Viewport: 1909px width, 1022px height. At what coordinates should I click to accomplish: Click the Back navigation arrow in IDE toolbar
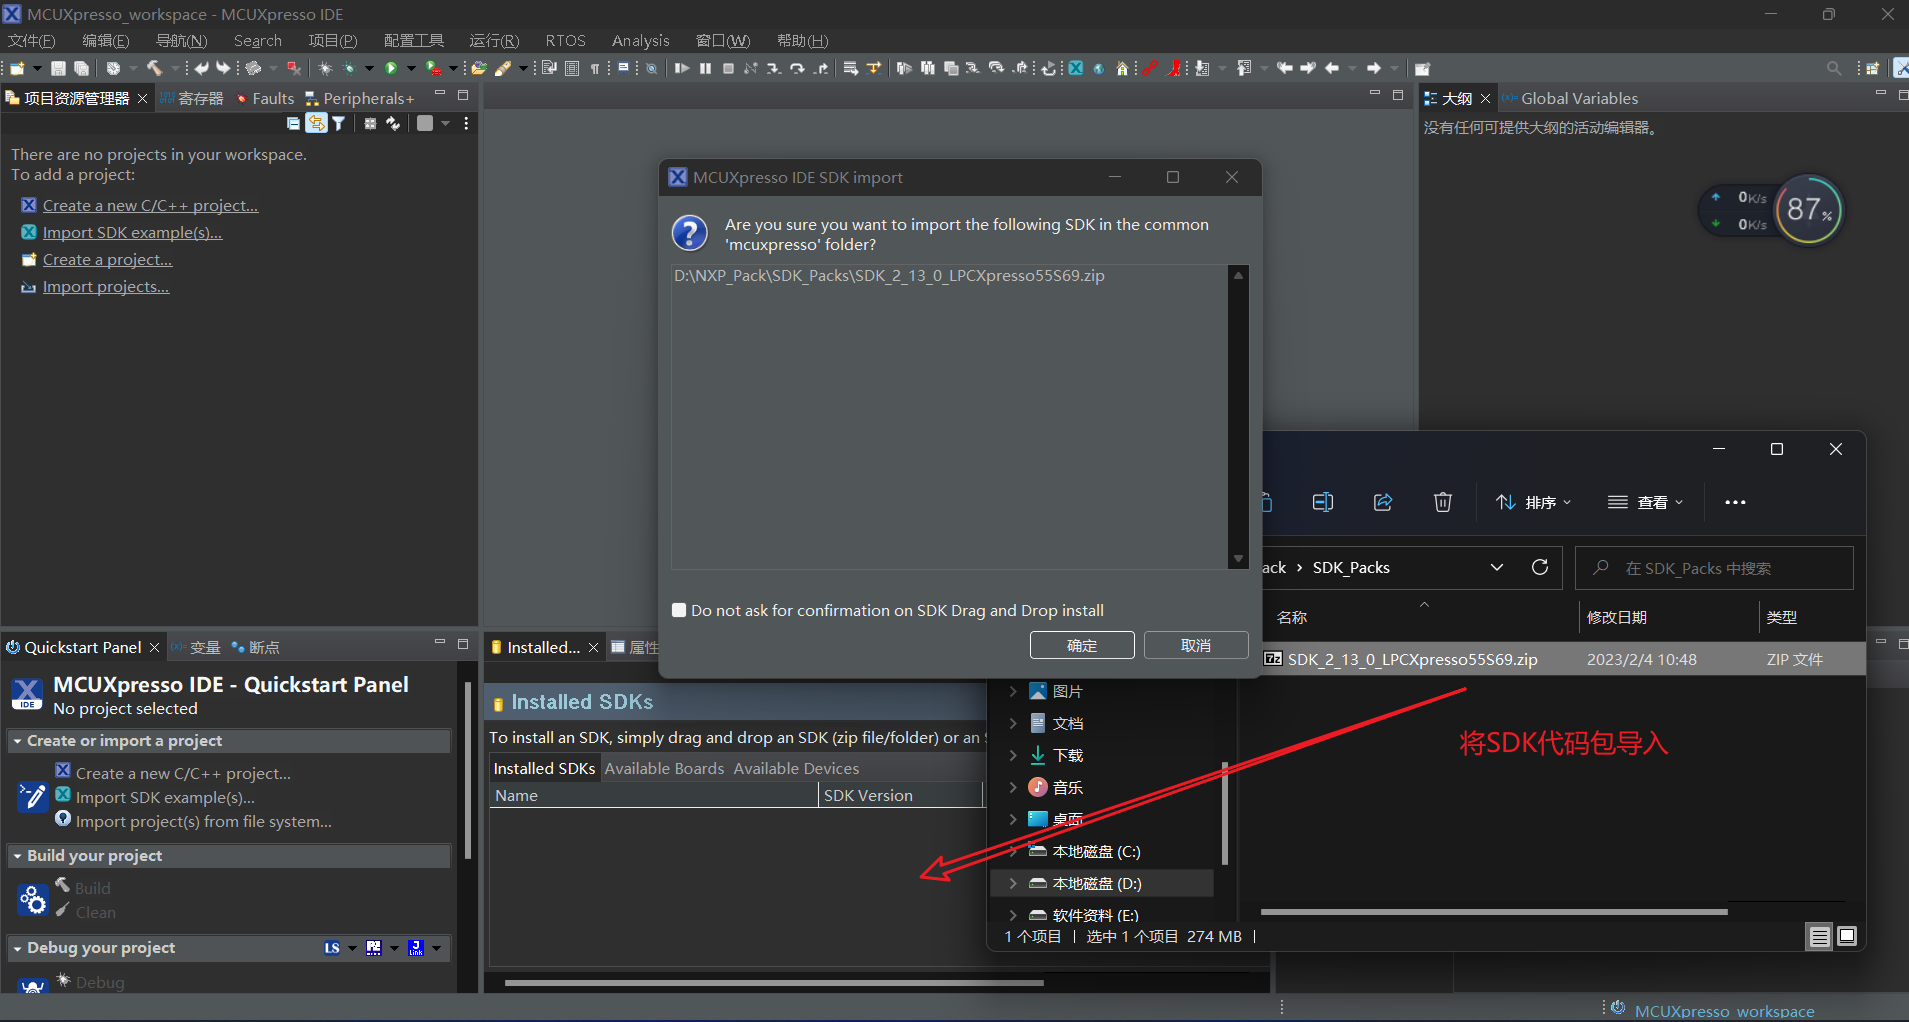click(x=1331, y=68)
